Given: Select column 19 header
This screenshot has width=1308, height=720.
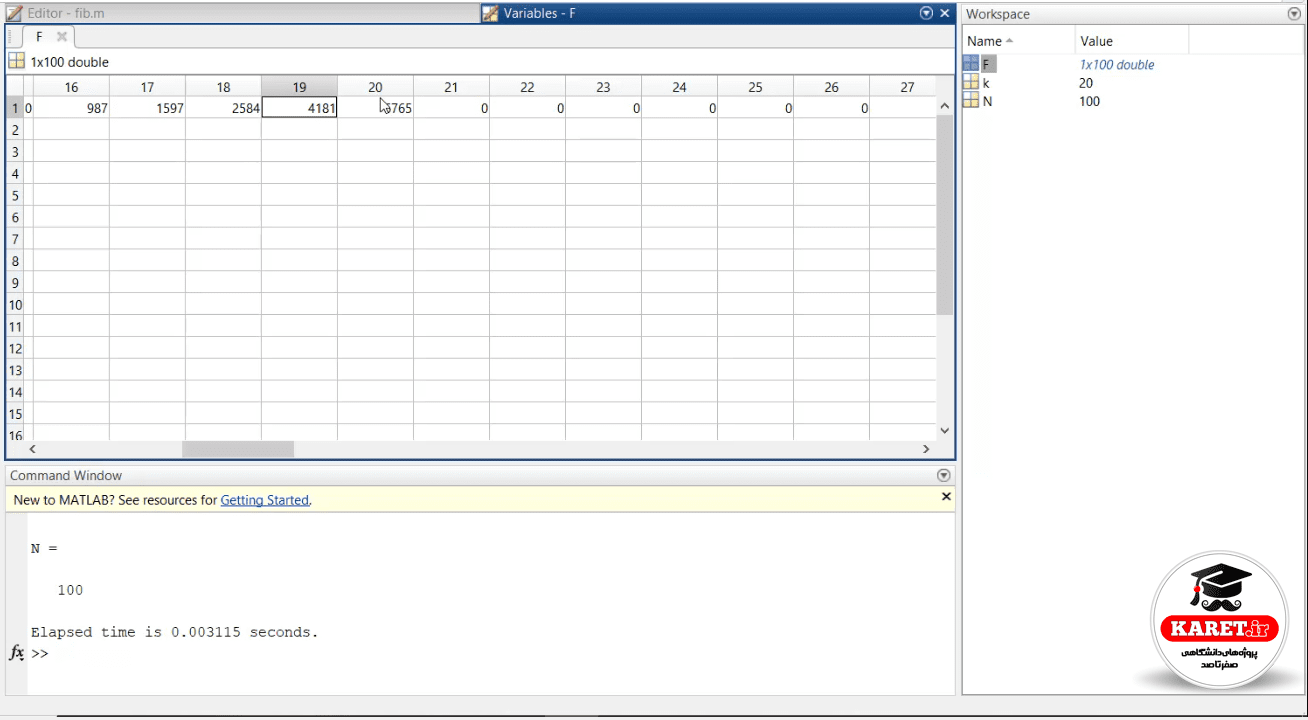Looking at the screenshot, I should click(x=299, y=87).
